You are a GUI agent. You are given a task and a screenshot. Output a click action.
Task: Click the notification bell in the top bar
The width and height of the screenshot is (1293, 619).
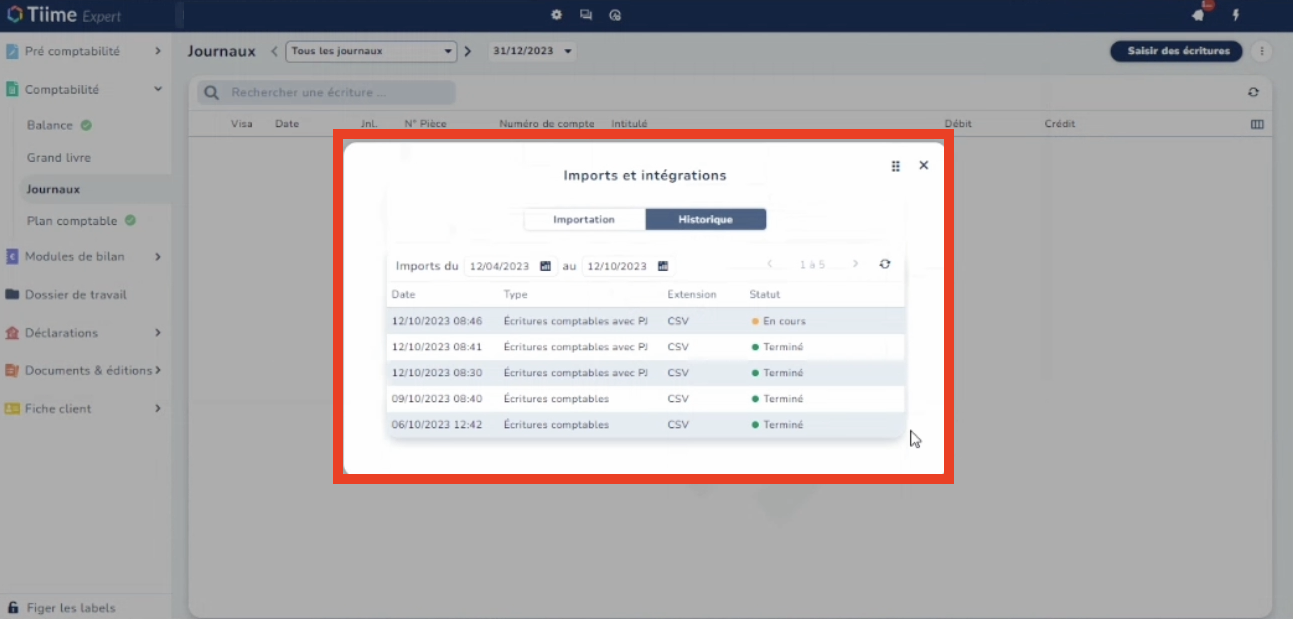point(1199,14)
